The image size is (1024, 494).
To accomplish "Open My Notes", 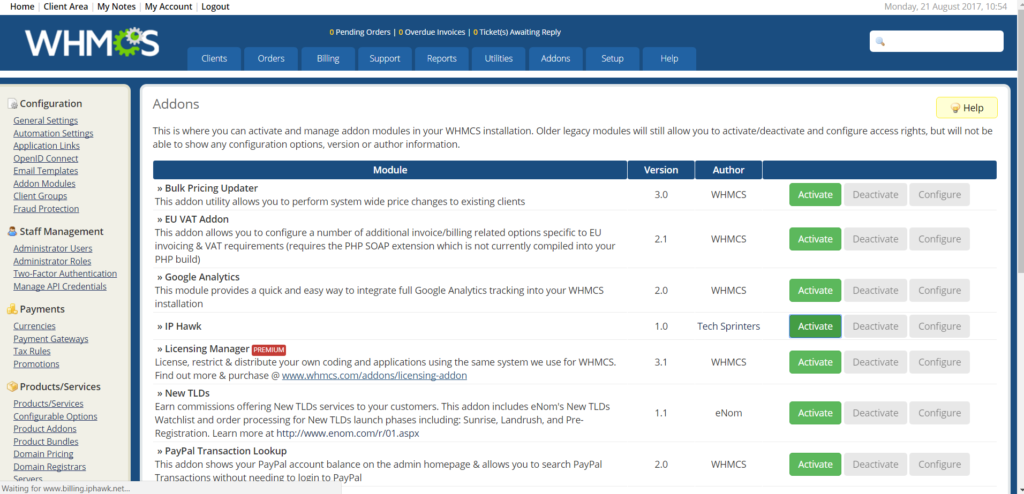I will click(116, 7).
